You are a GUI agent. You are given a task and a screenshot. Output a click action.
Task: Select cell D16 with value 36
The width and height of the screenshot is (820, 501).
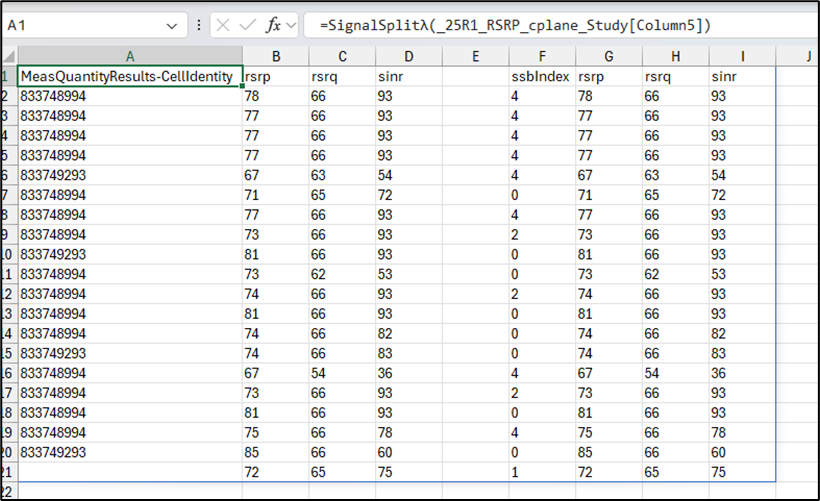pos(409,373)
